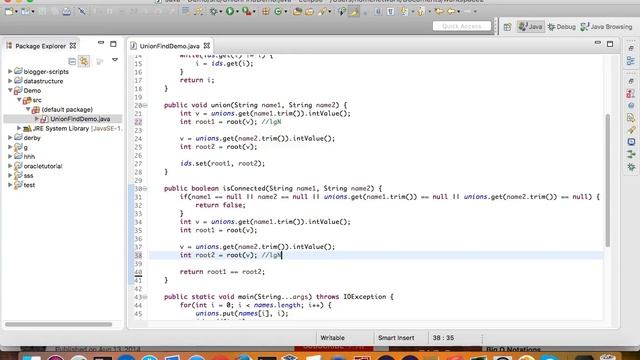This screenshot has width=640, height=360.
Task: Click the 'Smart Insert' status bar entry
Action: click(x=396, y=338)
